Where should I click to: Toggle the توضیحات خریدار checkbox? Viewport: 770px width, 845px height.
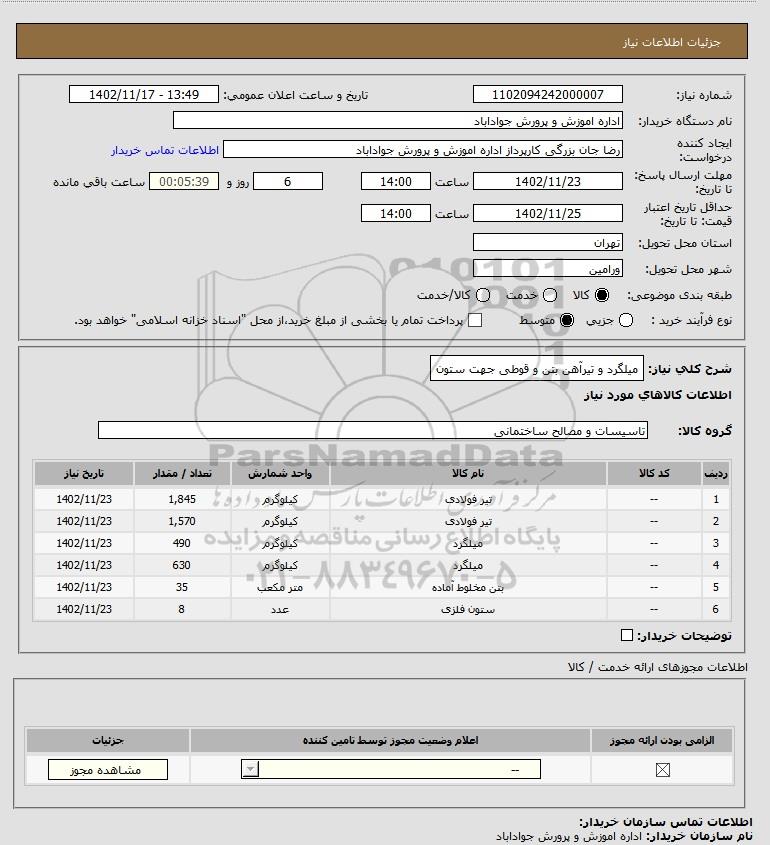point(627,635)
